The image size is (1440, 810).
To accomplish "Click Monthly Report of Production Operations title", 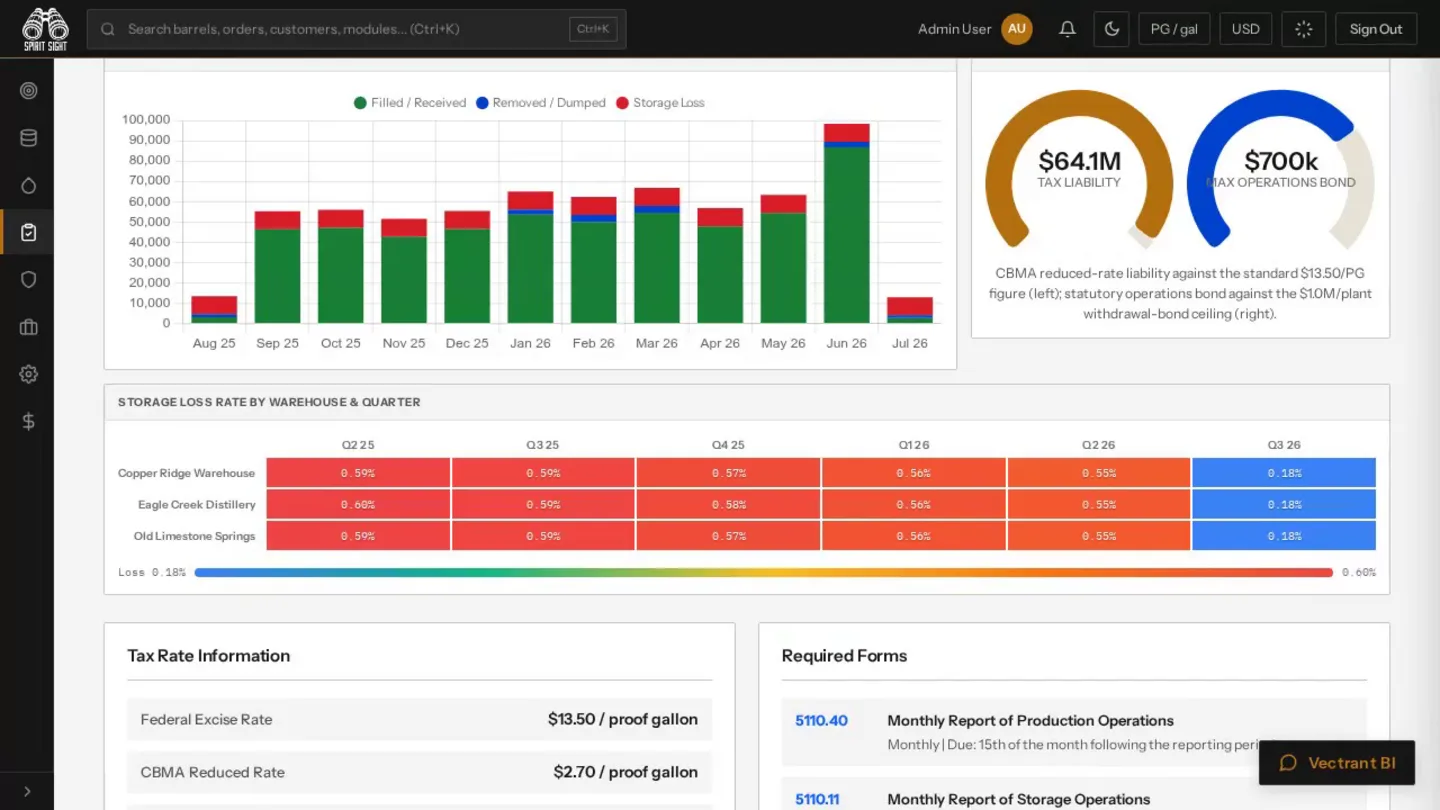I will pyautogui.click(x=1030, y=721).
